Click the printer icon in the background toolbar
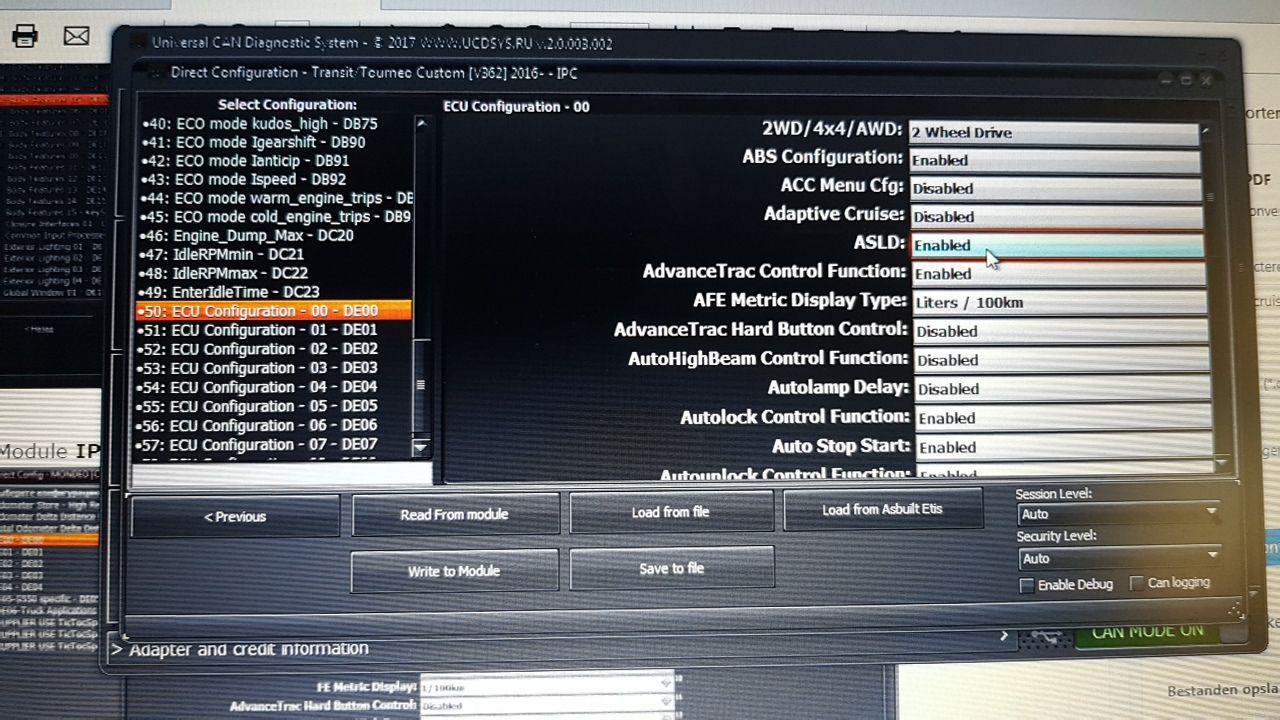Image resolution: width=1280 pixels, height=720 pixels. coord(24,36)
